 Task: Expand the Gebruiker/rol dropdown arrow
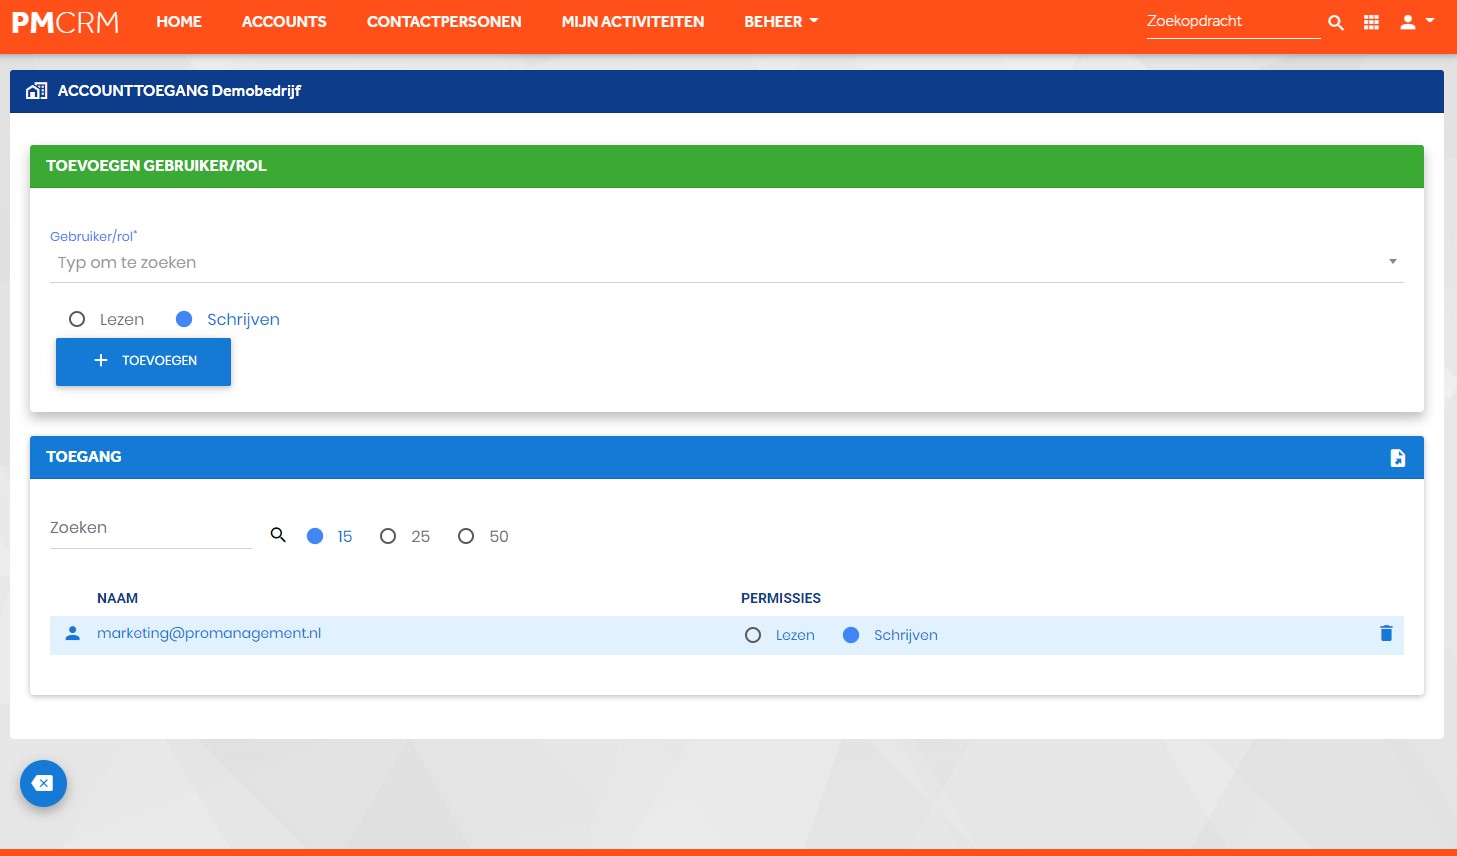tap(1392, 262)
